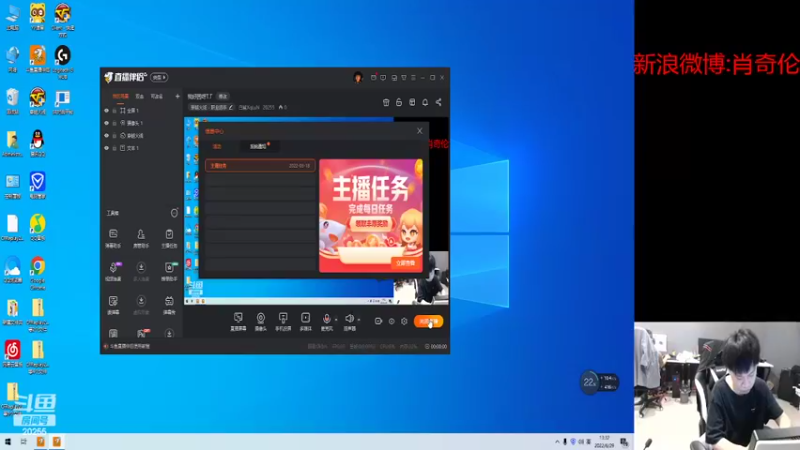The width and height of the screenshot is (800, 450).
Task: Toggle the lock on the 全屏 1 source
Action: tap(115, 110)
